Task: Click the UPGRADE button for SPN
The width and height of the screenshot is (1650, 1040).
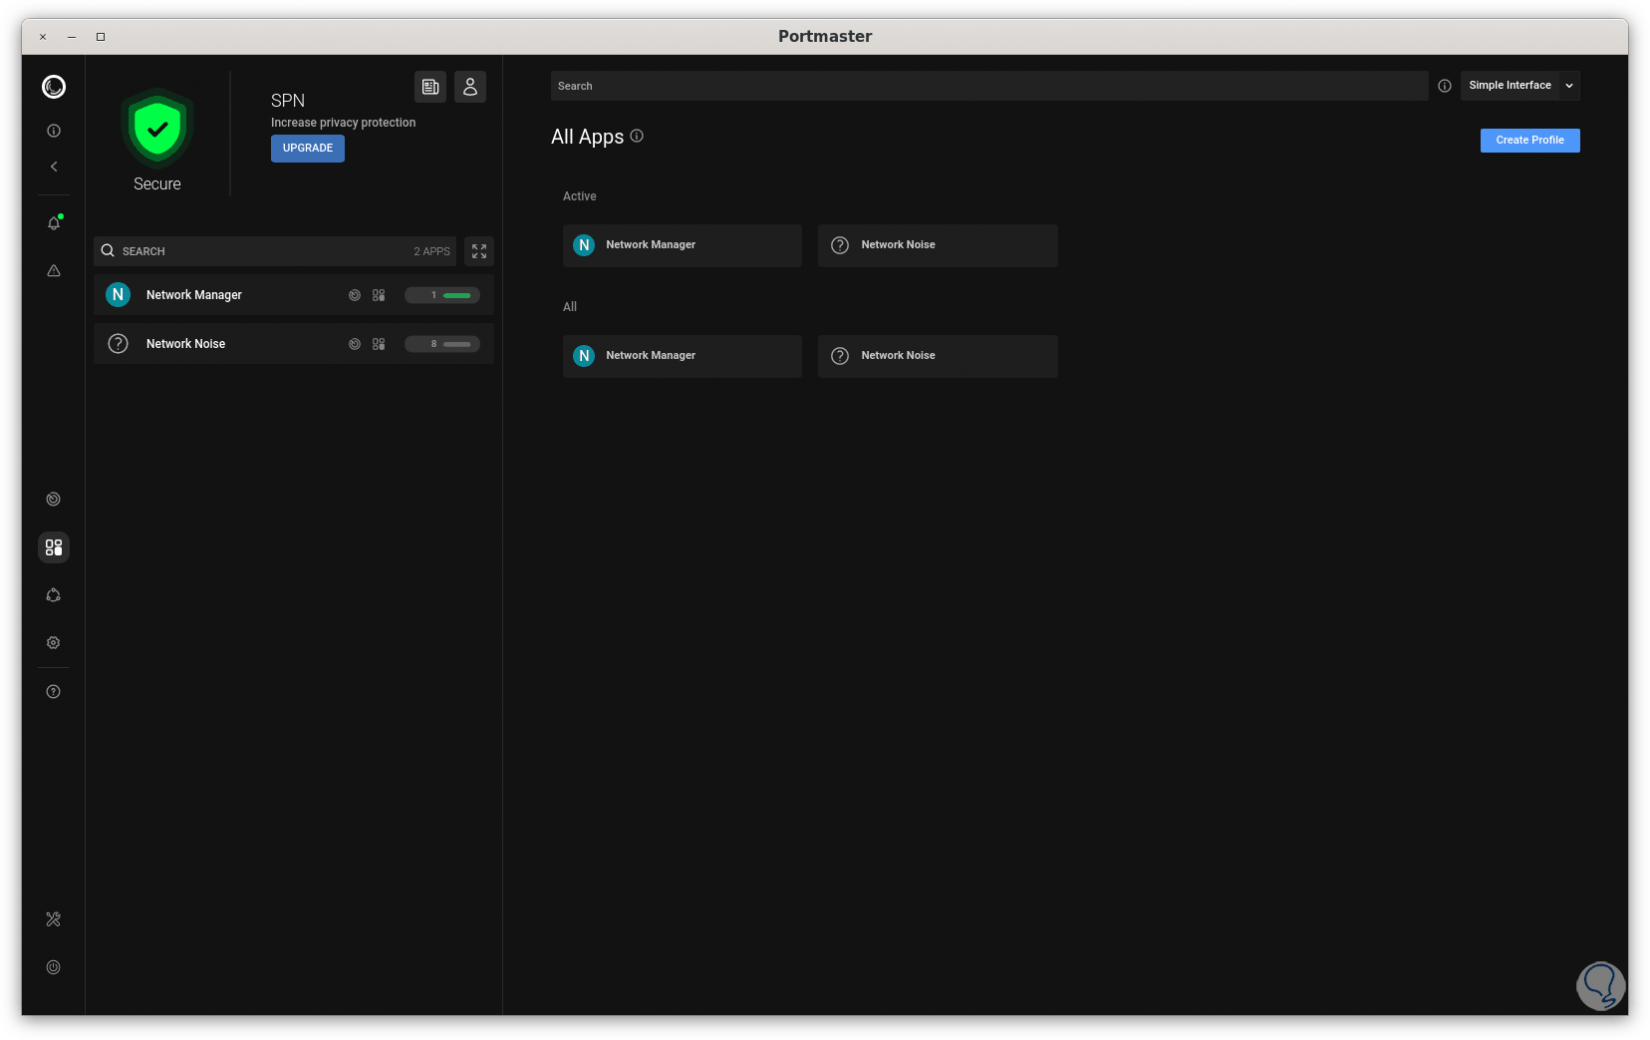Action: click(308, 148)
